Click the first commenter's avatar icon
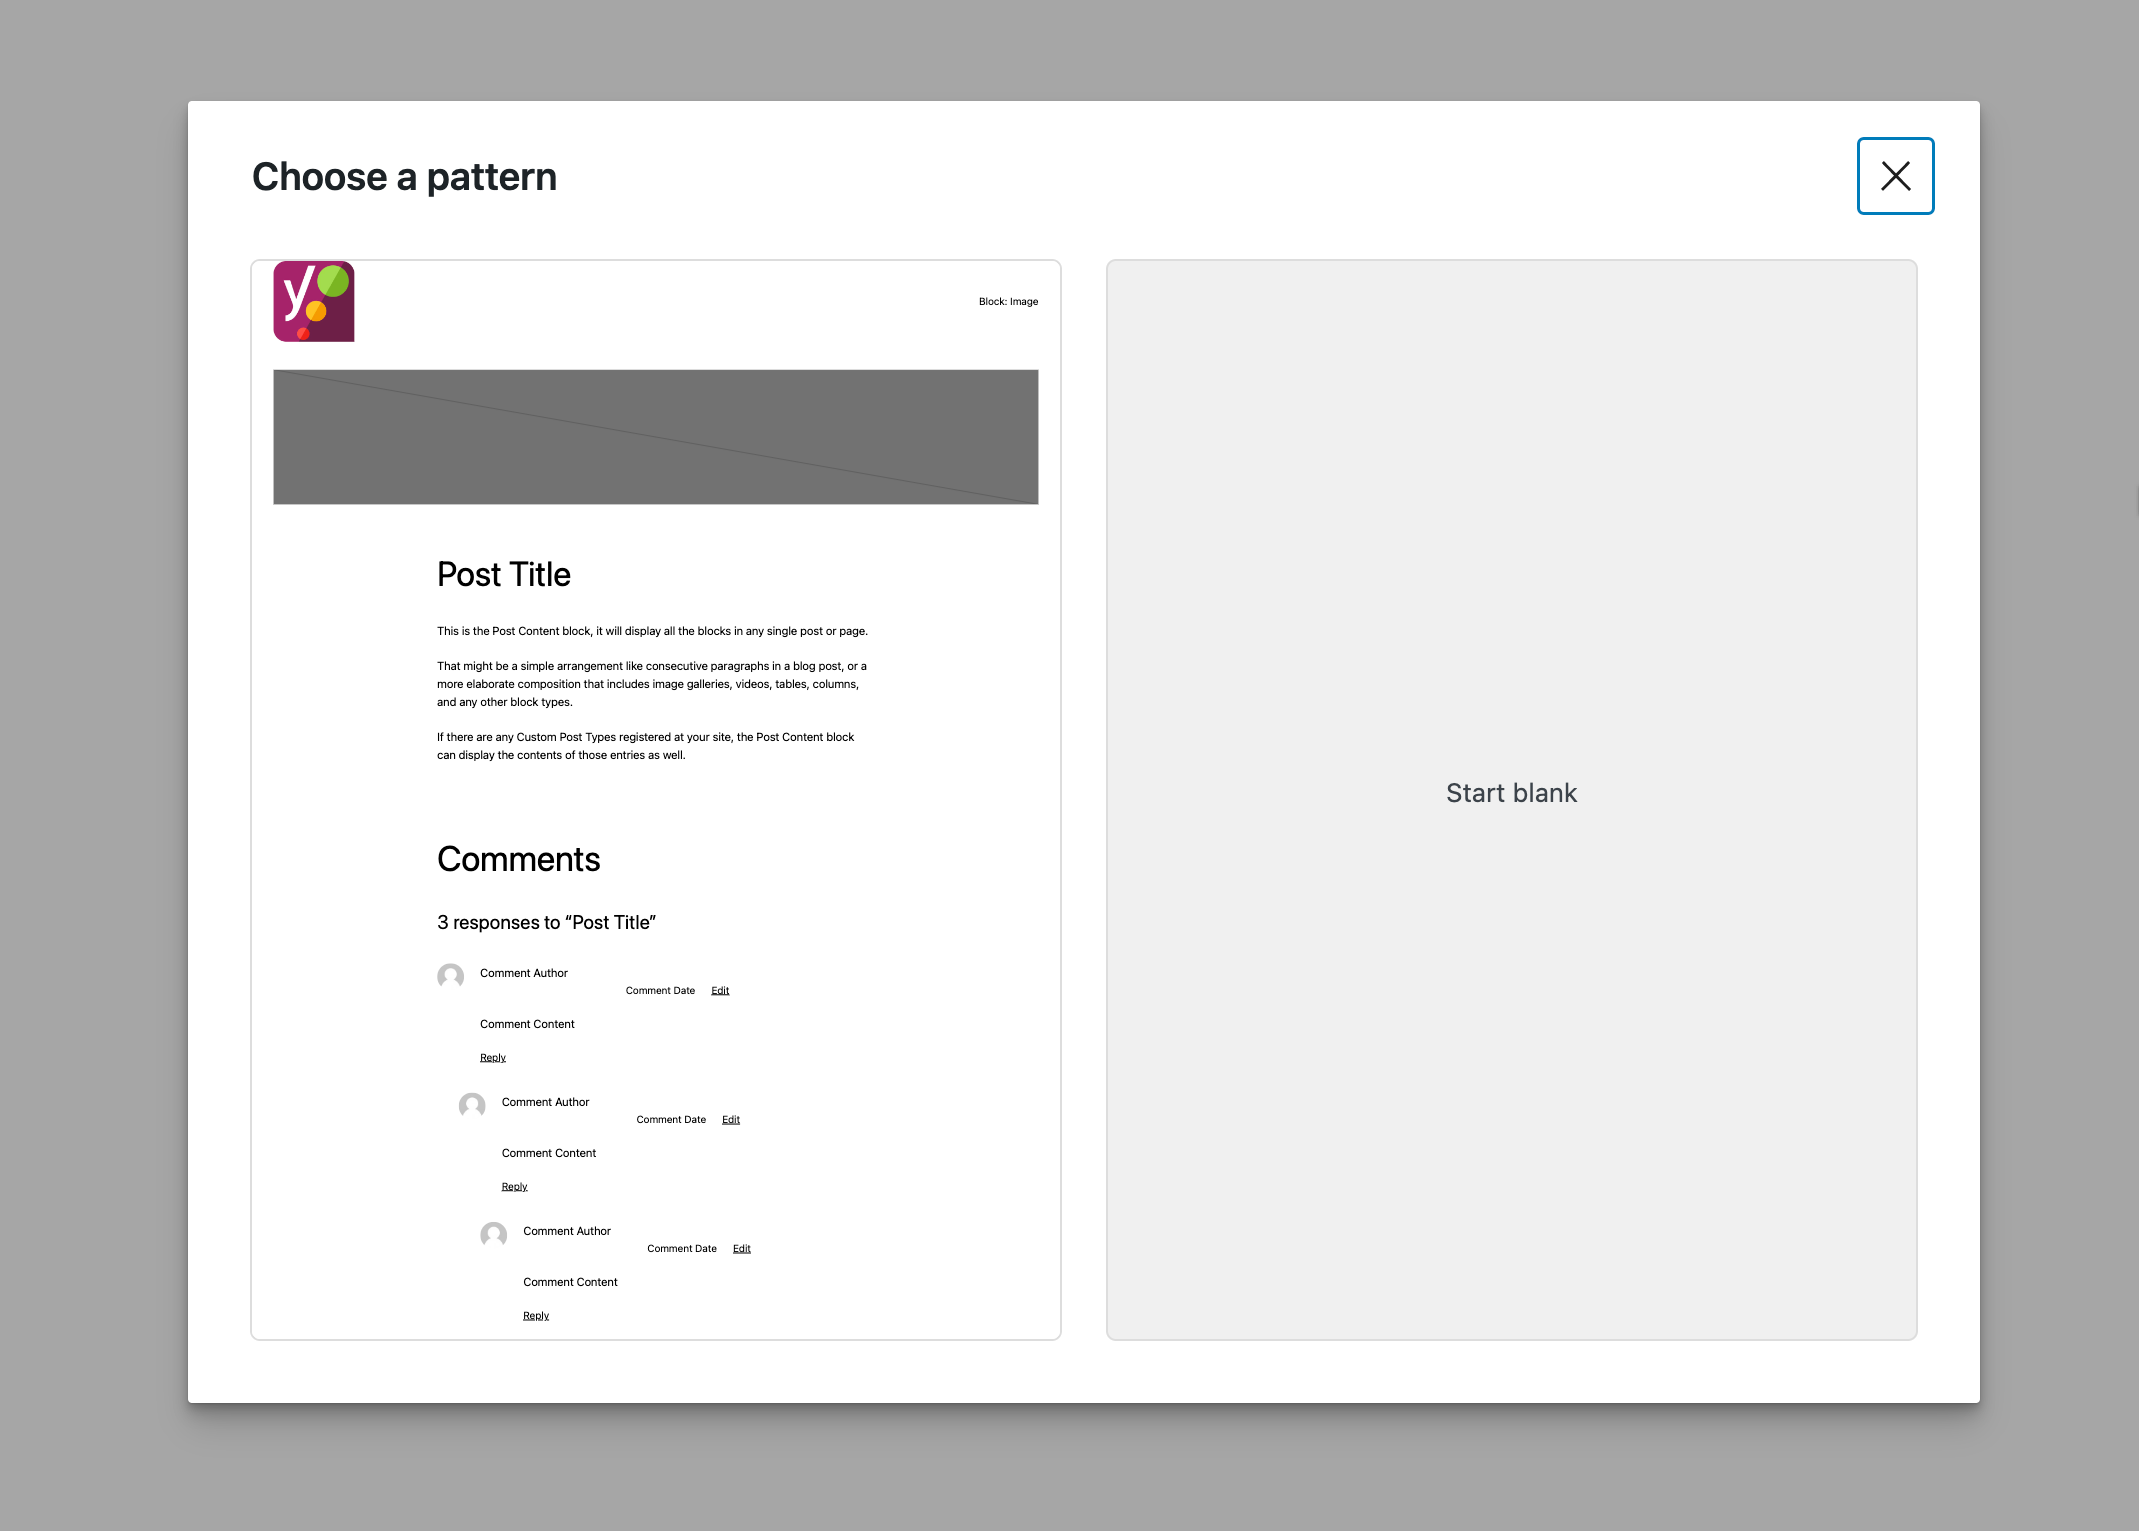 point(450,977)
